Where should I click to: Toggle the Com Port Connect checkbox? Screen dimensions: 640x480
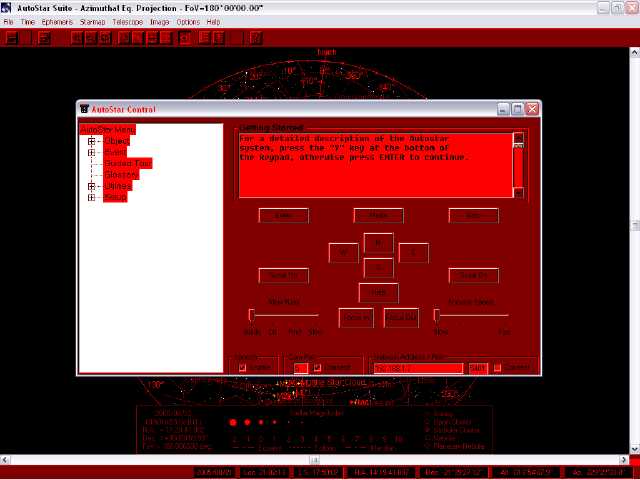[x=317, y=367]
